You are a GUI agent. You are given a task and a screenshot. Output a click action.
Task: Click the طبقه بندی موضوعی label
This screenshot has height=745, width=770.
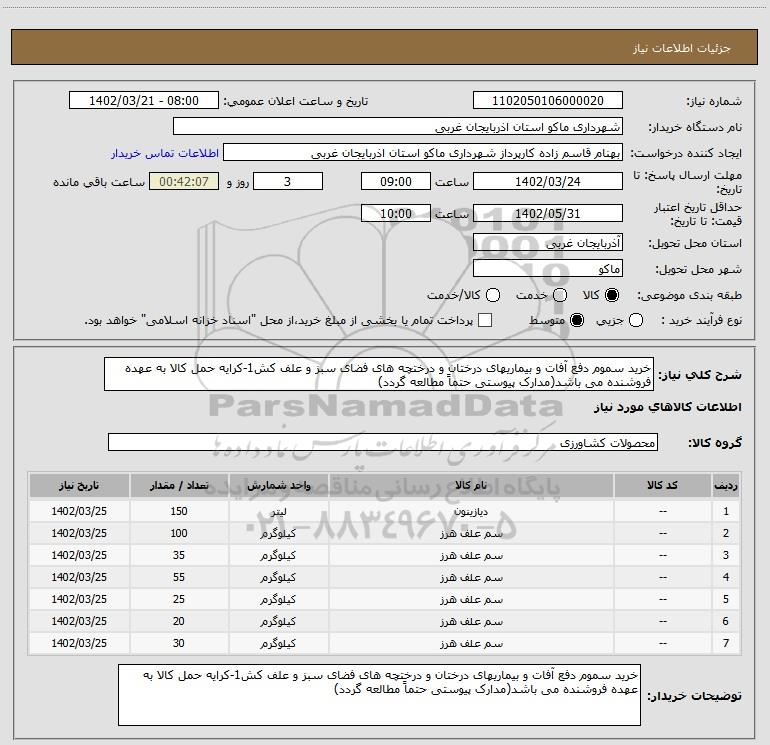coord(689,296)
